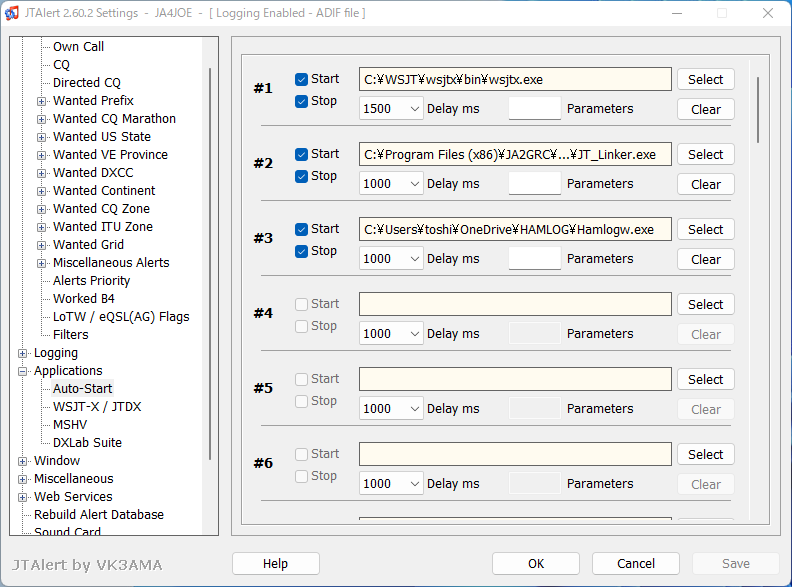The height and width of the screenshot is (587, 792).
Task: Expand the Miscellaneous tree node
Action: coord(22,479)
